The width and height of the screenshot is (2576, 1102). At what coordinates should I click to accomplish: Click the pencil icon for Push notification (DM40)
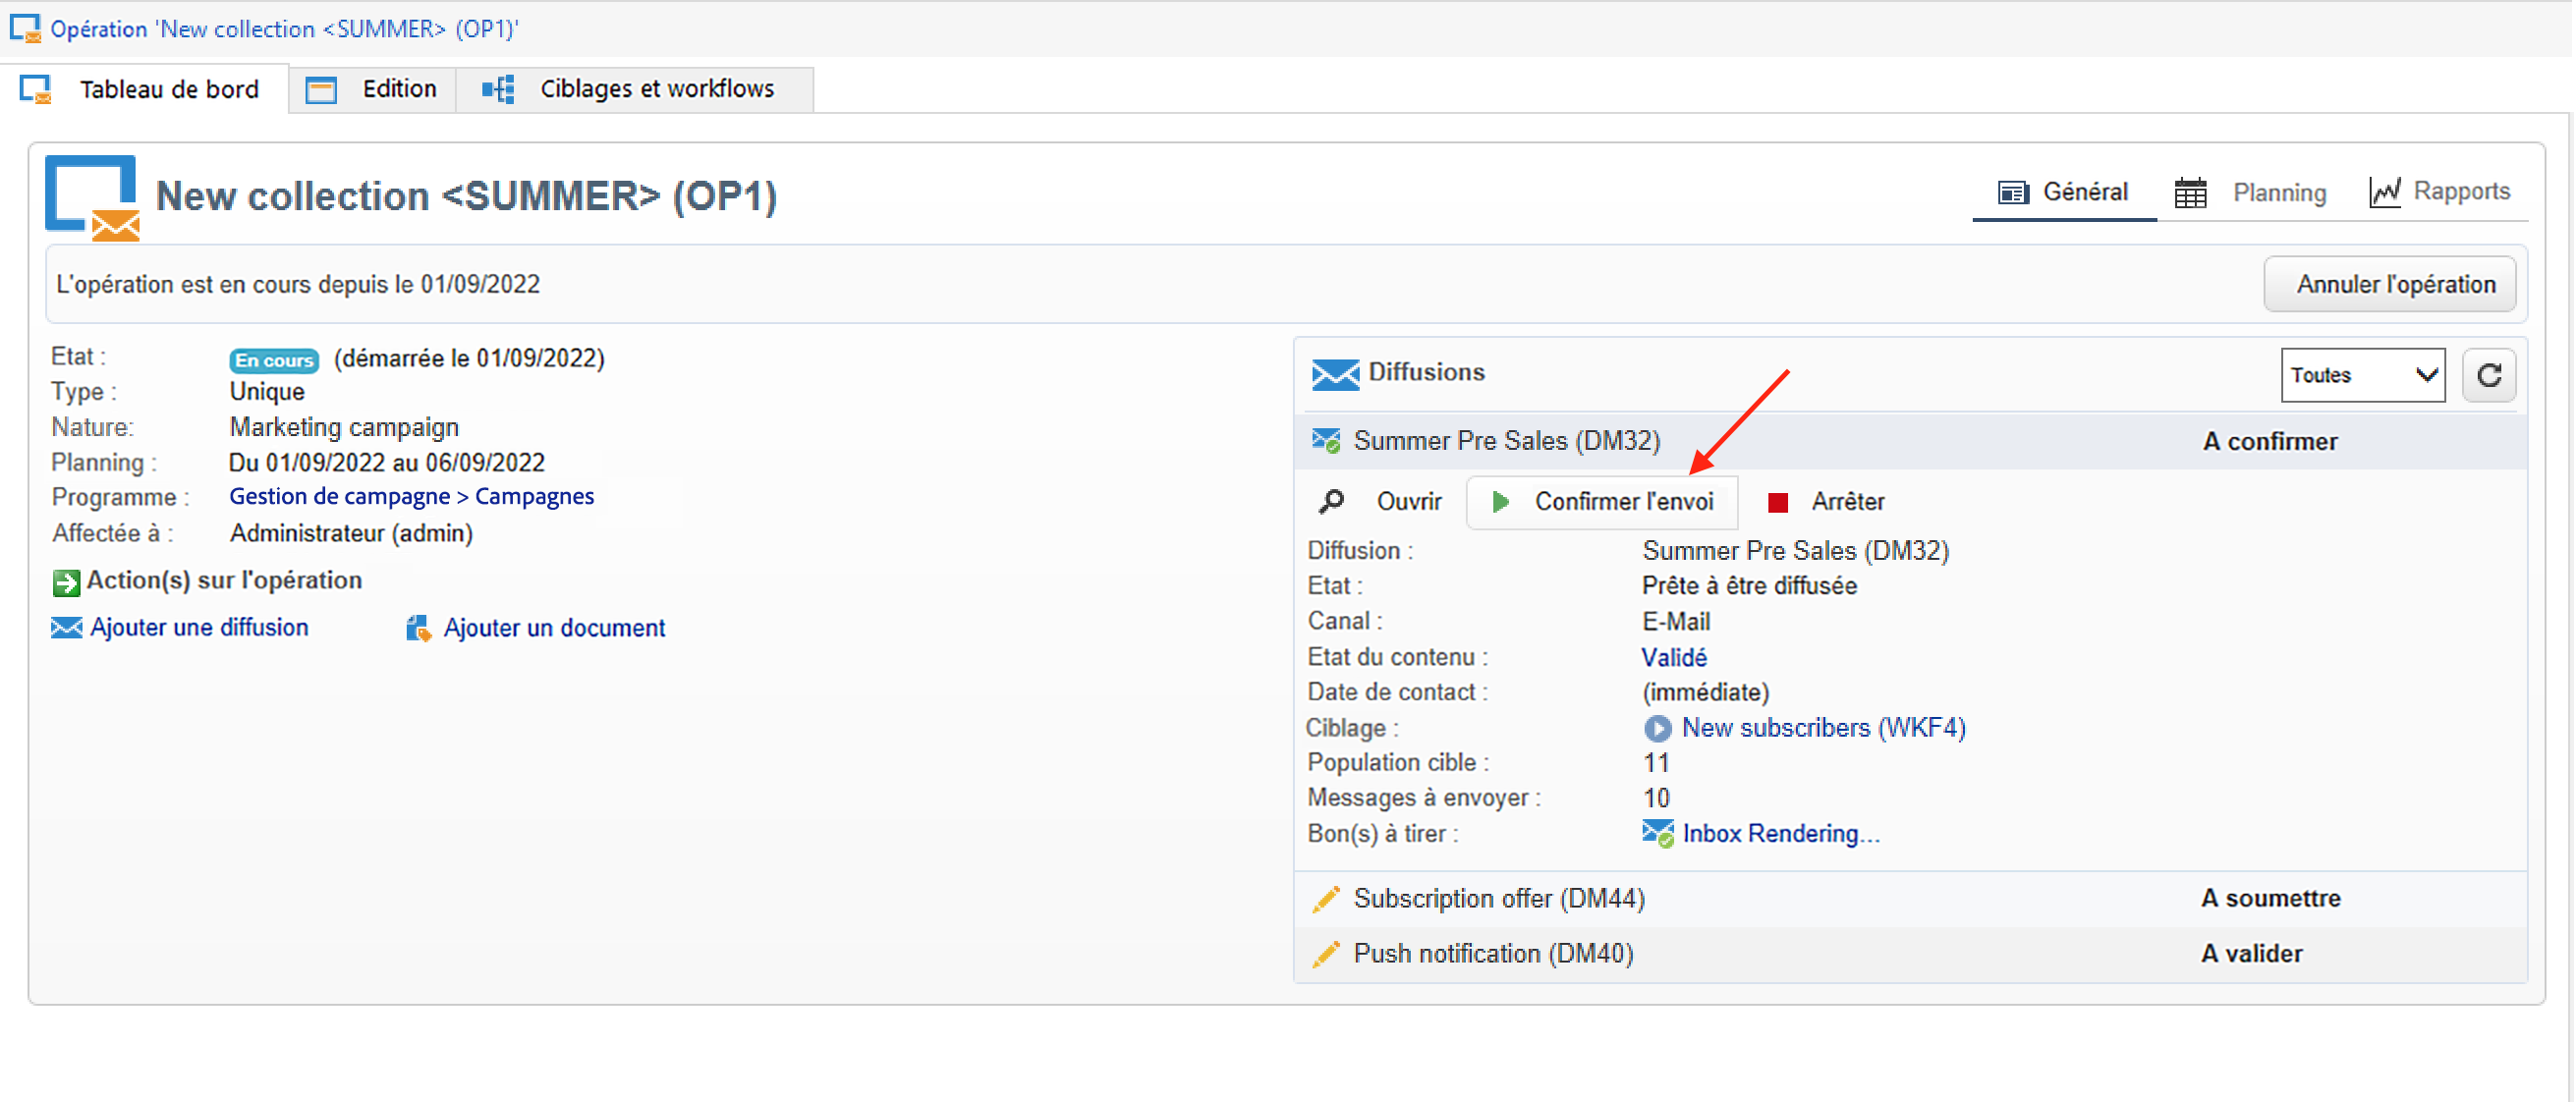[1326, 954]
